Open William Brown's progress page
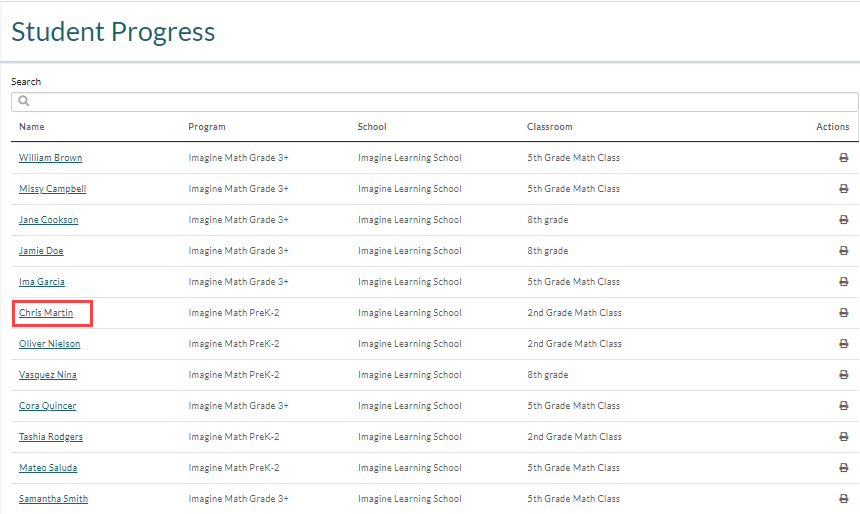The image size is (860, 514). (50, 158)
